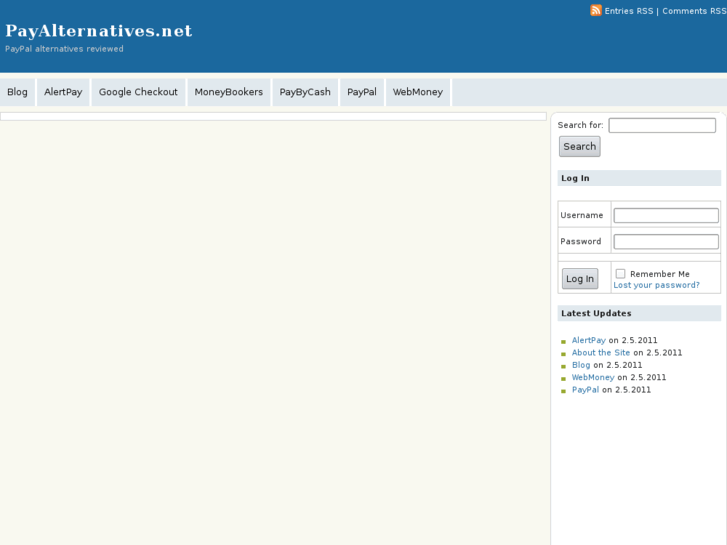Select MoneyBookers in navigation
The image size is (727, 545).
tap(229, 92)
